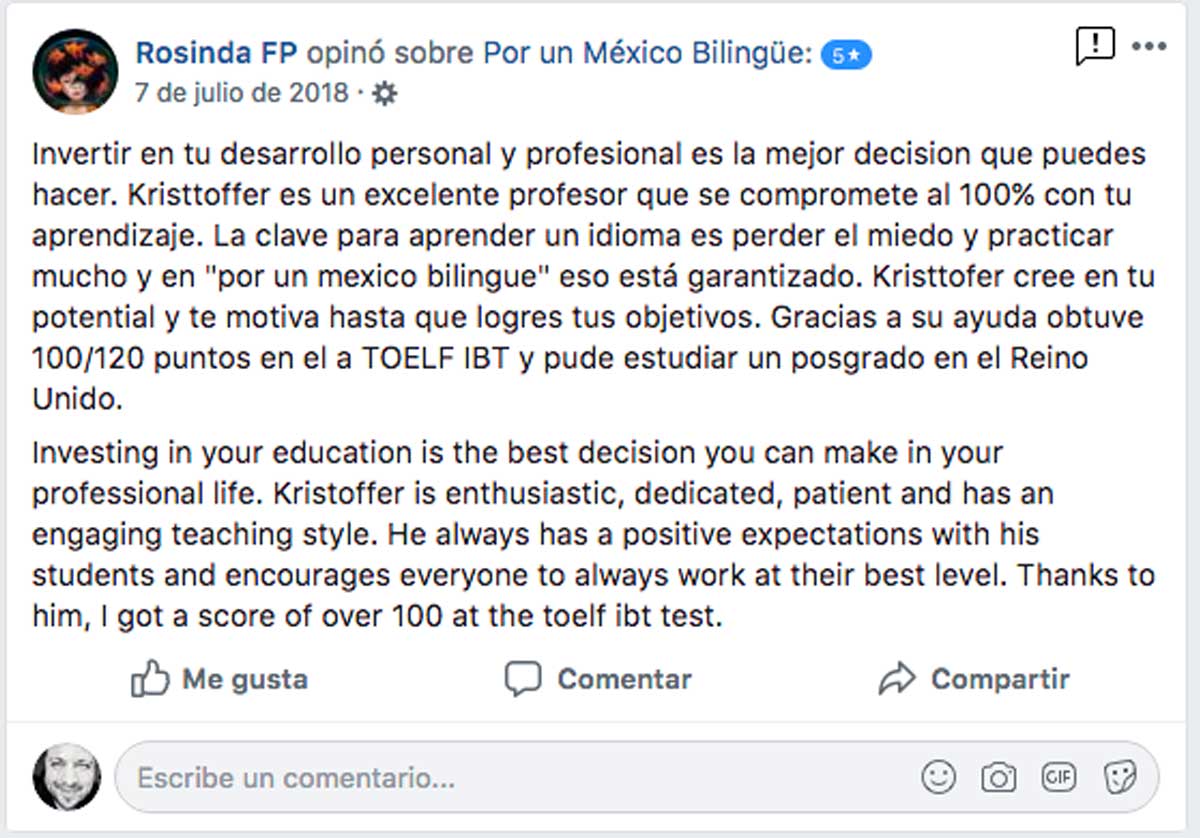The image size is (1200, 838).
Task: Click the commenter avatar beside the comment box
Action: (x=67, y=776)
